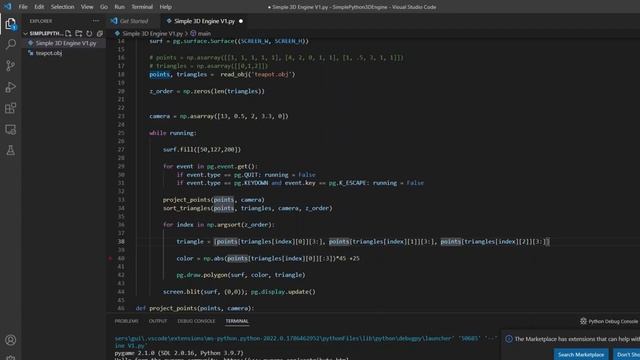Click the camera np.asarray assignment

219,116
